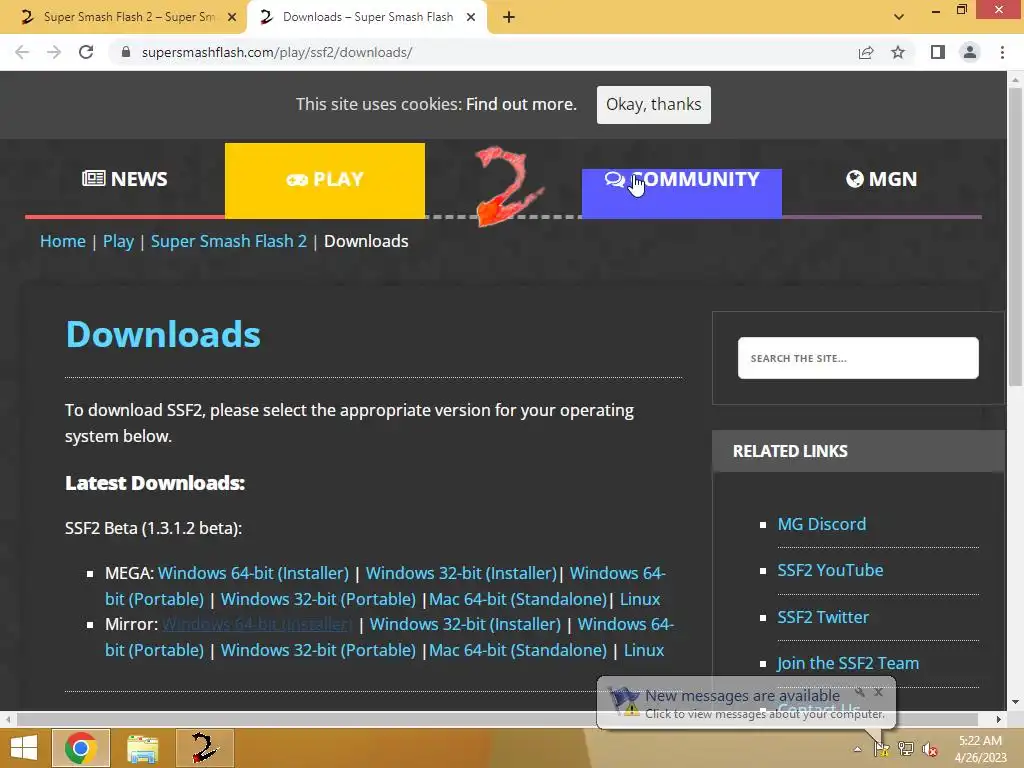The width and height of the screenshot is (1024, 768).
Task: Open Action Center flag icon
Action: click(x=881, y=749)
